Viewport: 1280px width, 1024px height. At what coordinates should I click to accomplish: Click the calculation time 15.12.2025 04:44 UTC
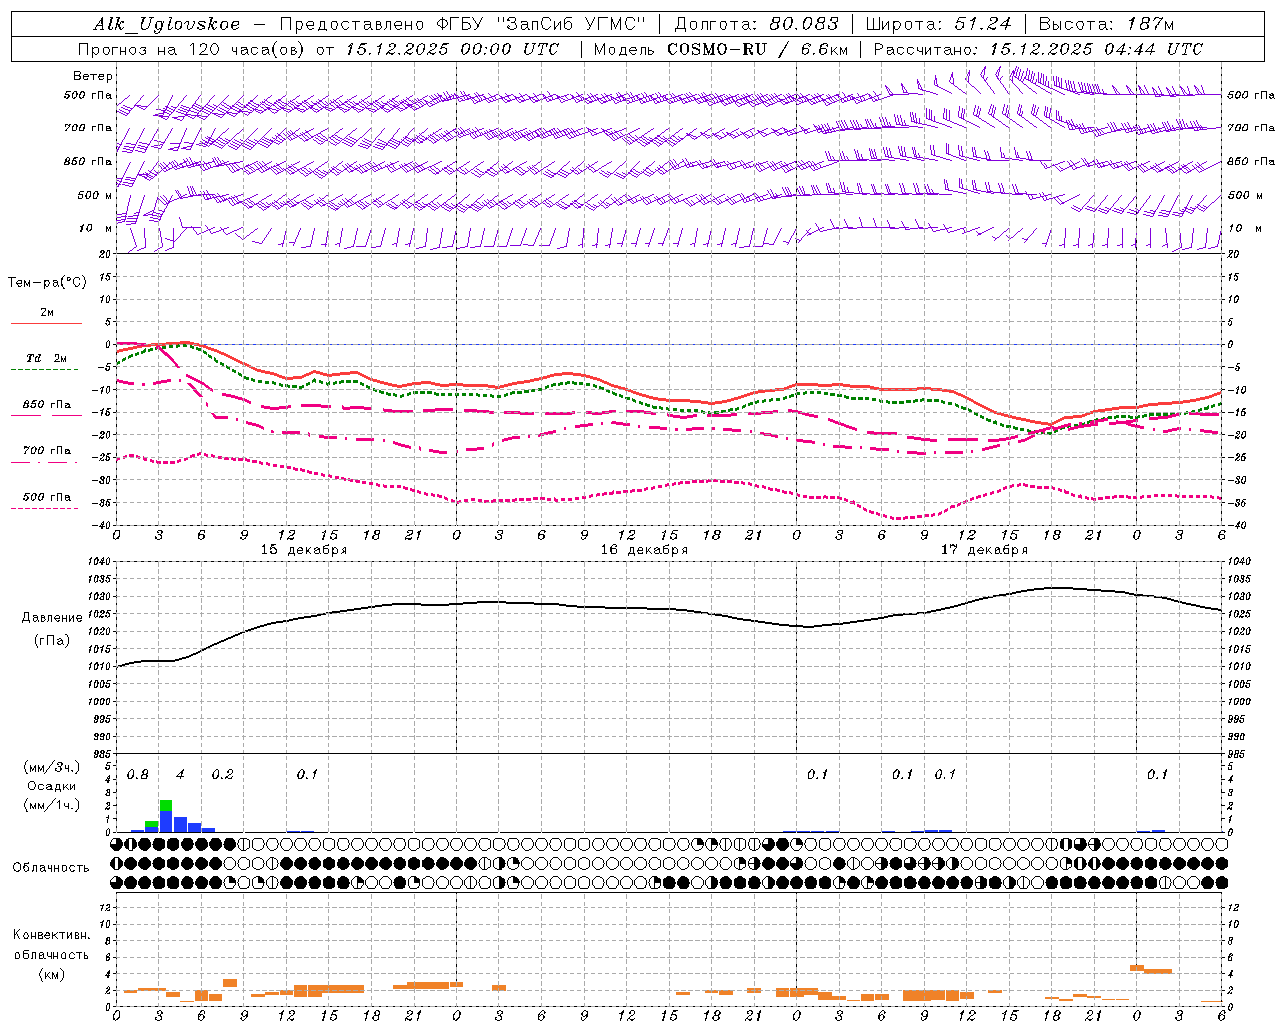pos(1096,49)
